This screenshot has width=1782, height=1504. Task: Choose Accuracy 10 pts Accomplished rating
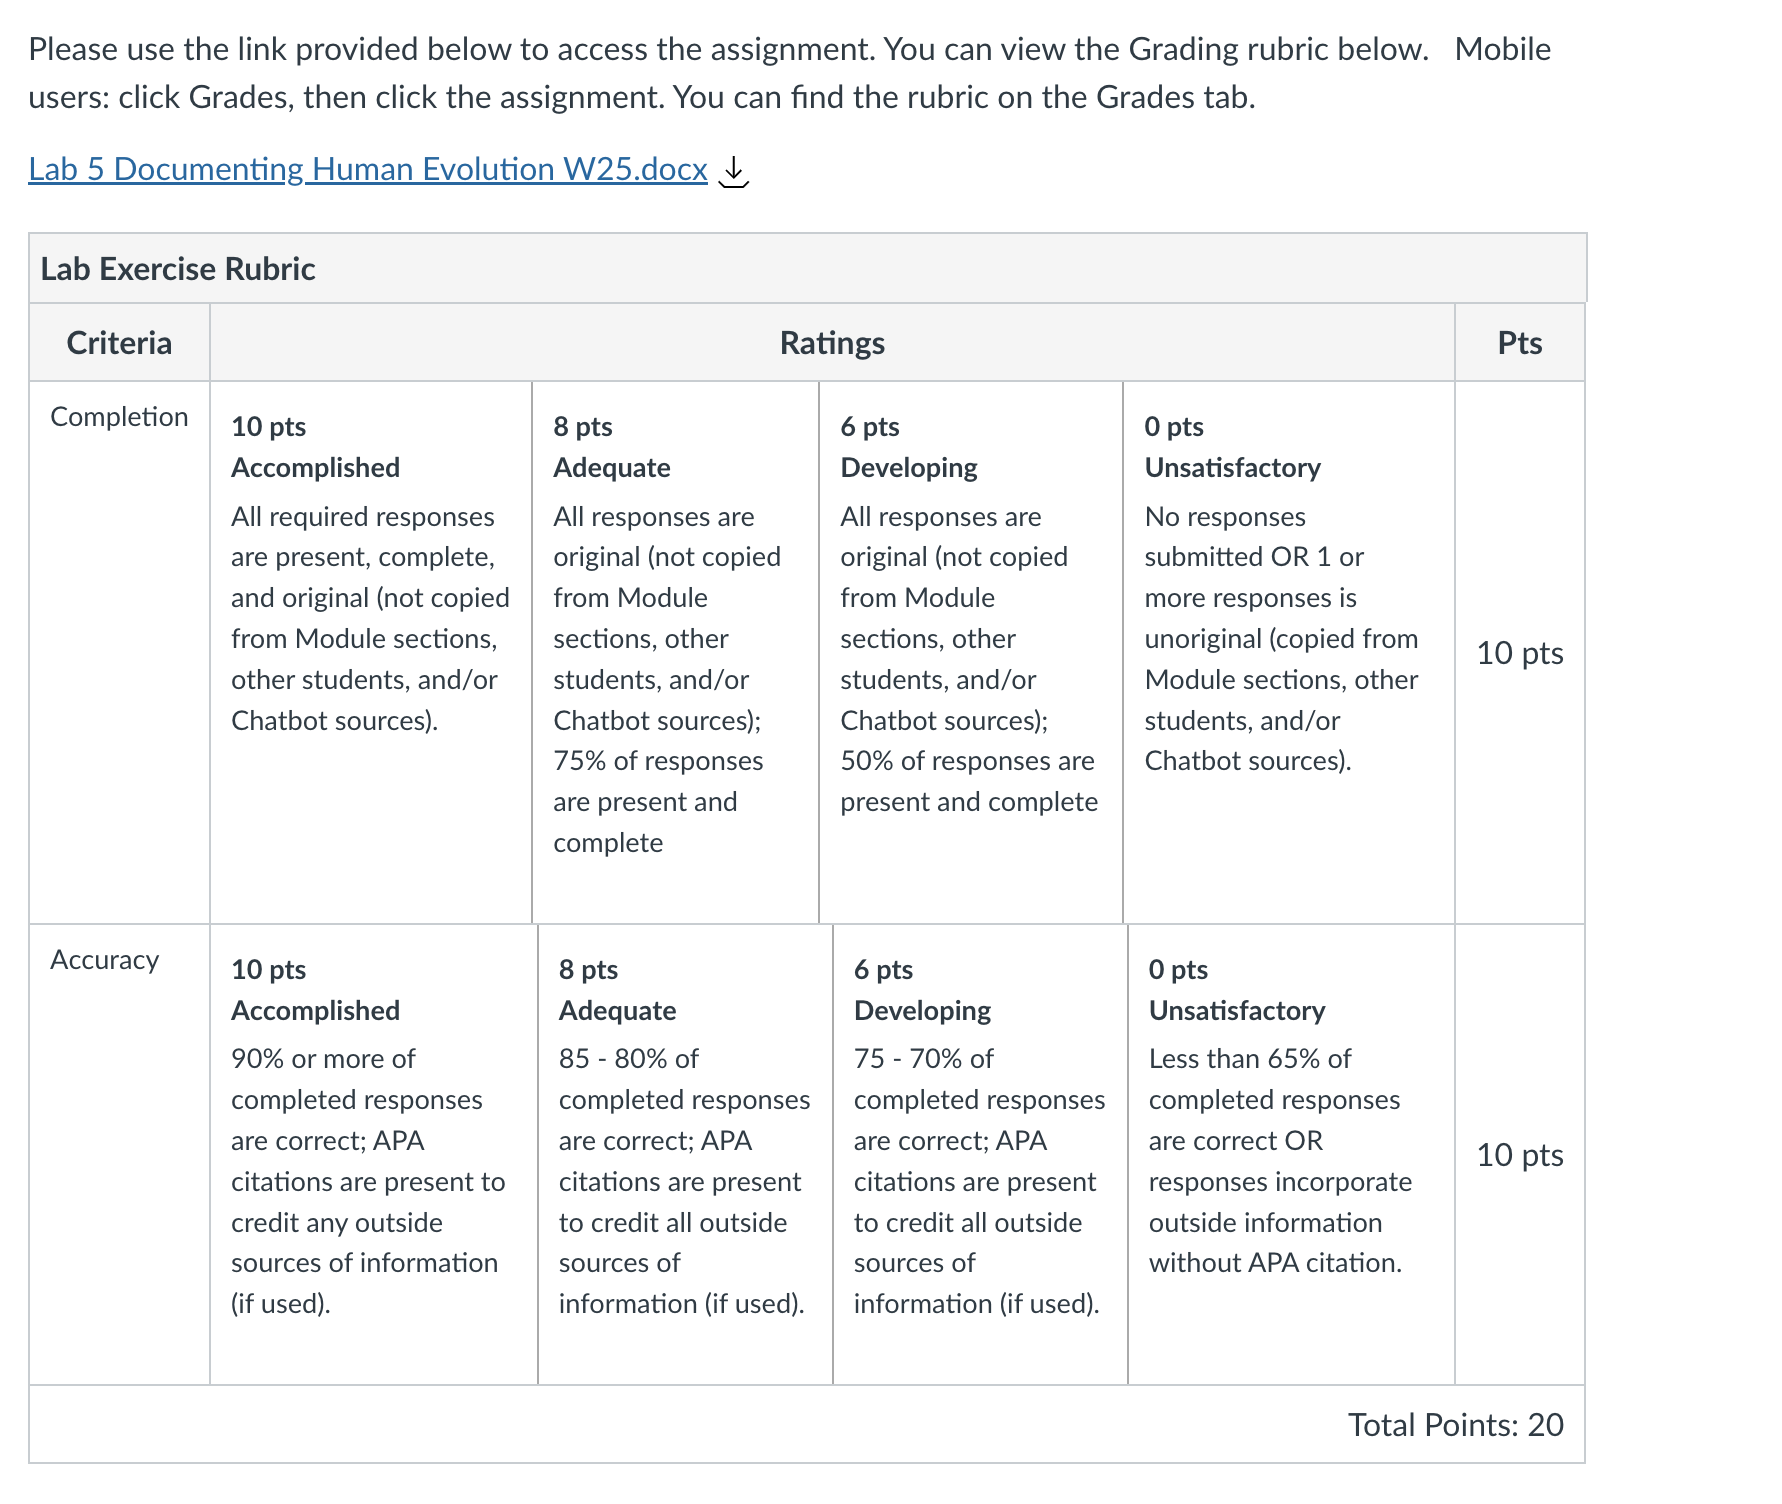coord(374,1154)
